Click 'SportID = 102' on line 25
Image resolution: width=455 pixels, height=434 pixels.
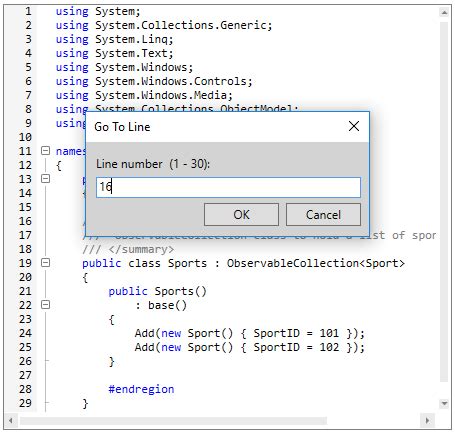click(296, 347)
